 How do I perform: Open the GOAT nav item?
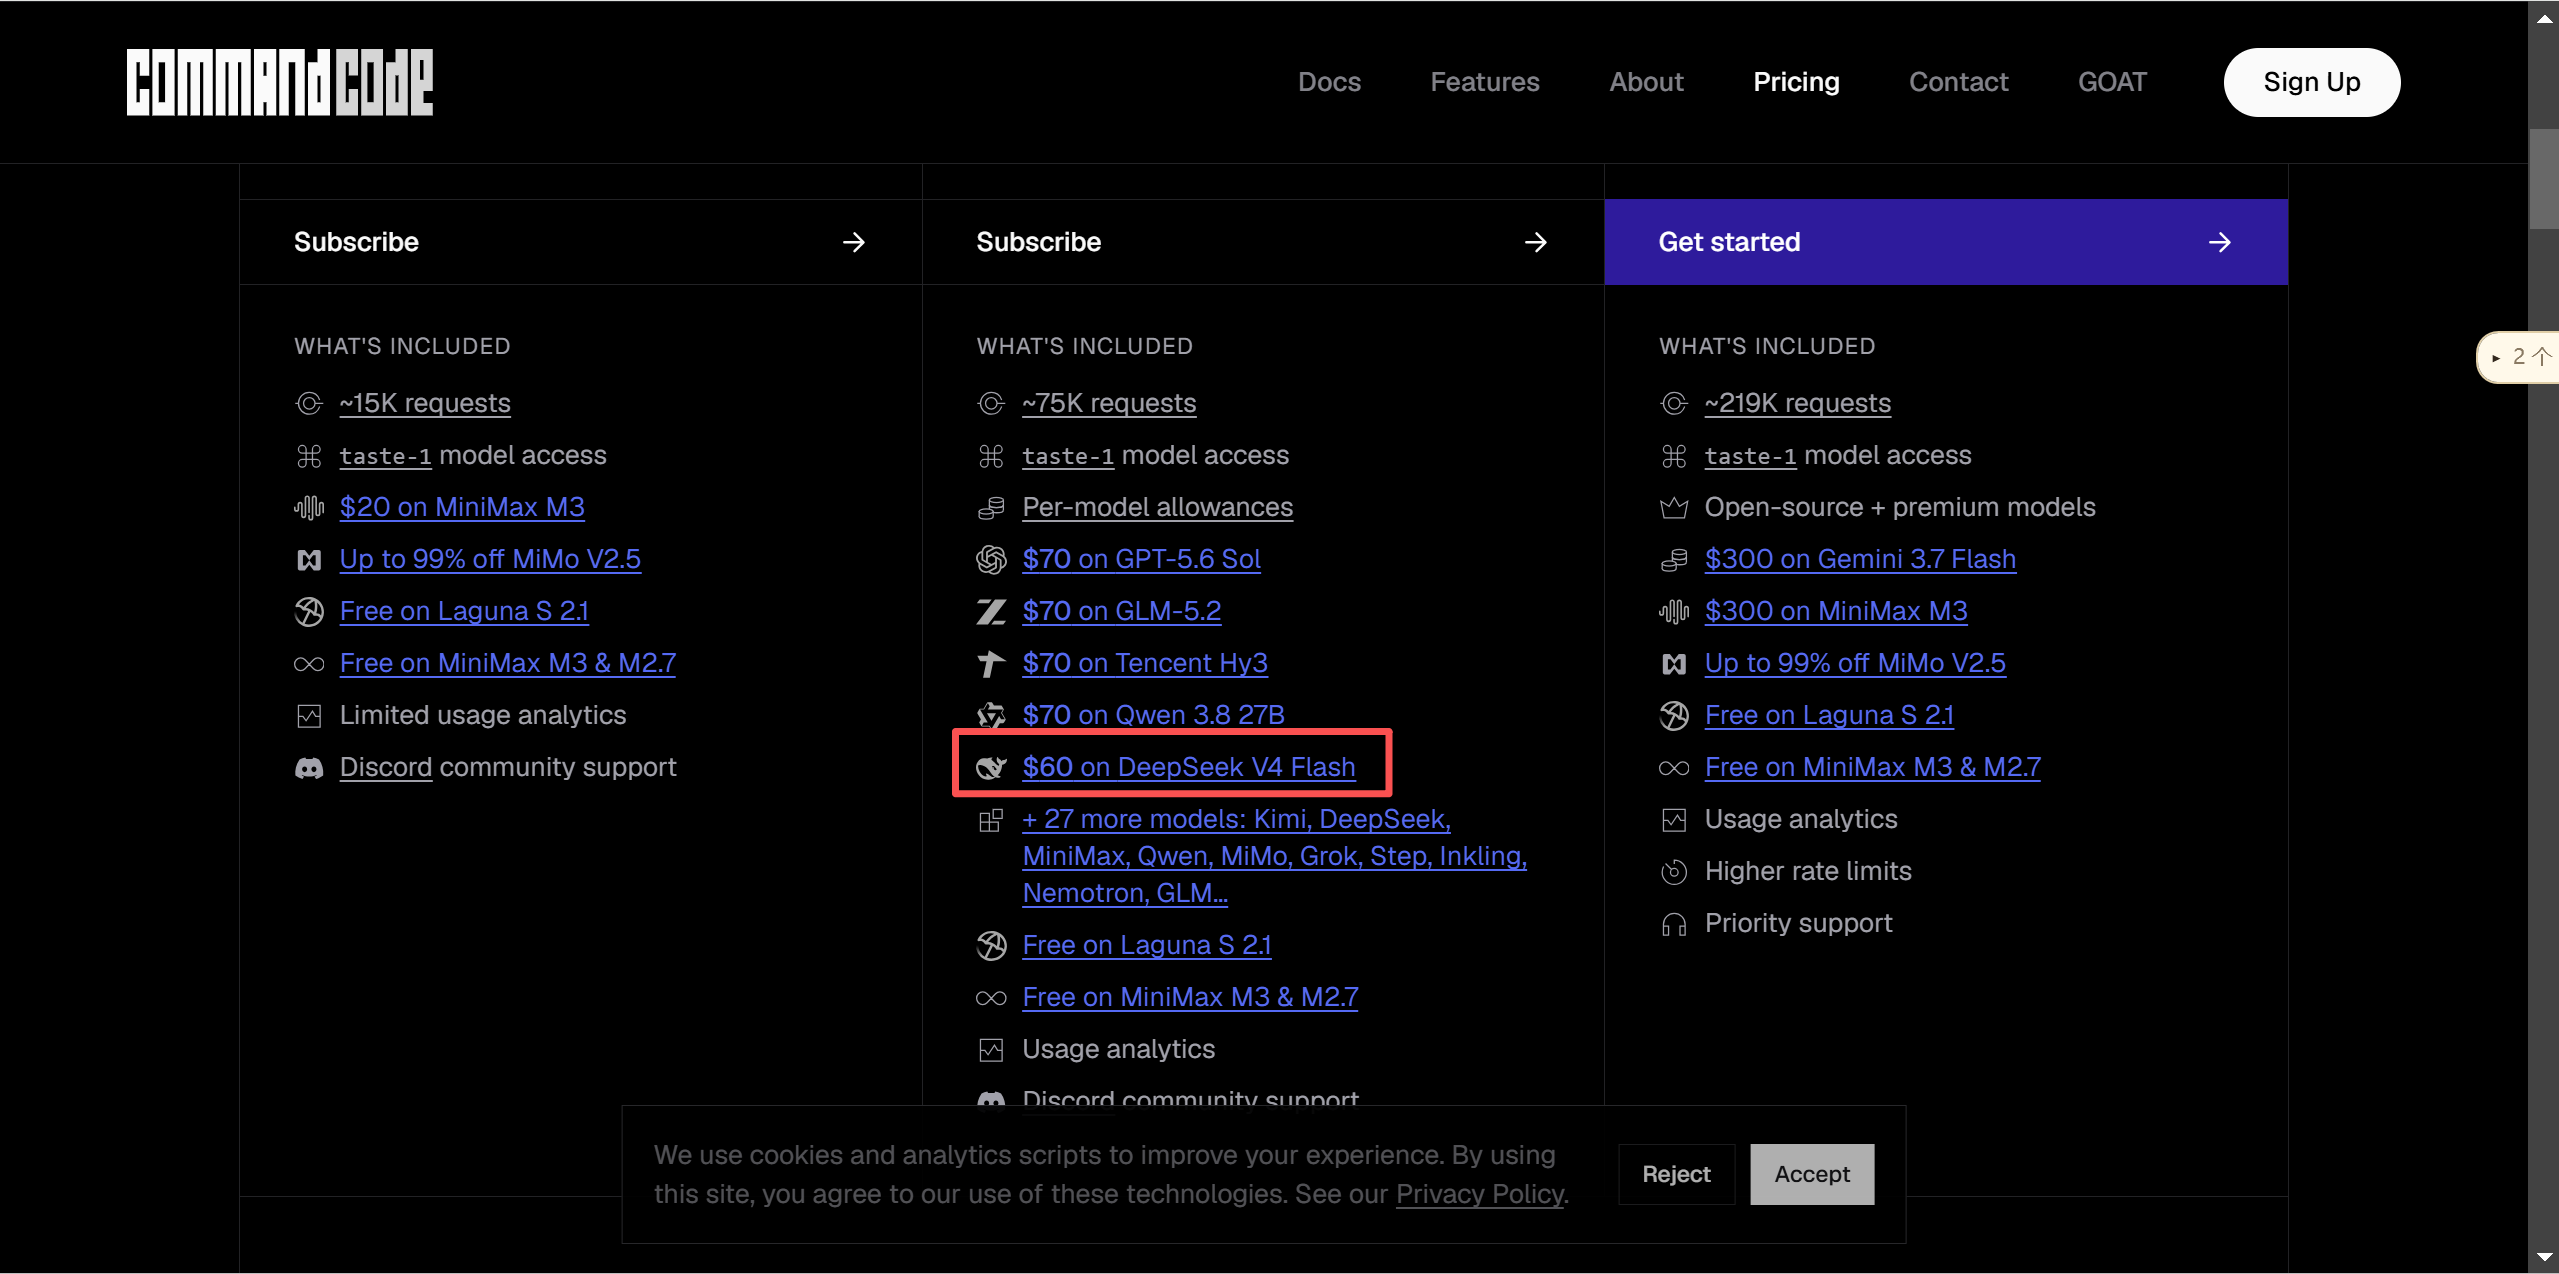click(x=2112, y=82)
